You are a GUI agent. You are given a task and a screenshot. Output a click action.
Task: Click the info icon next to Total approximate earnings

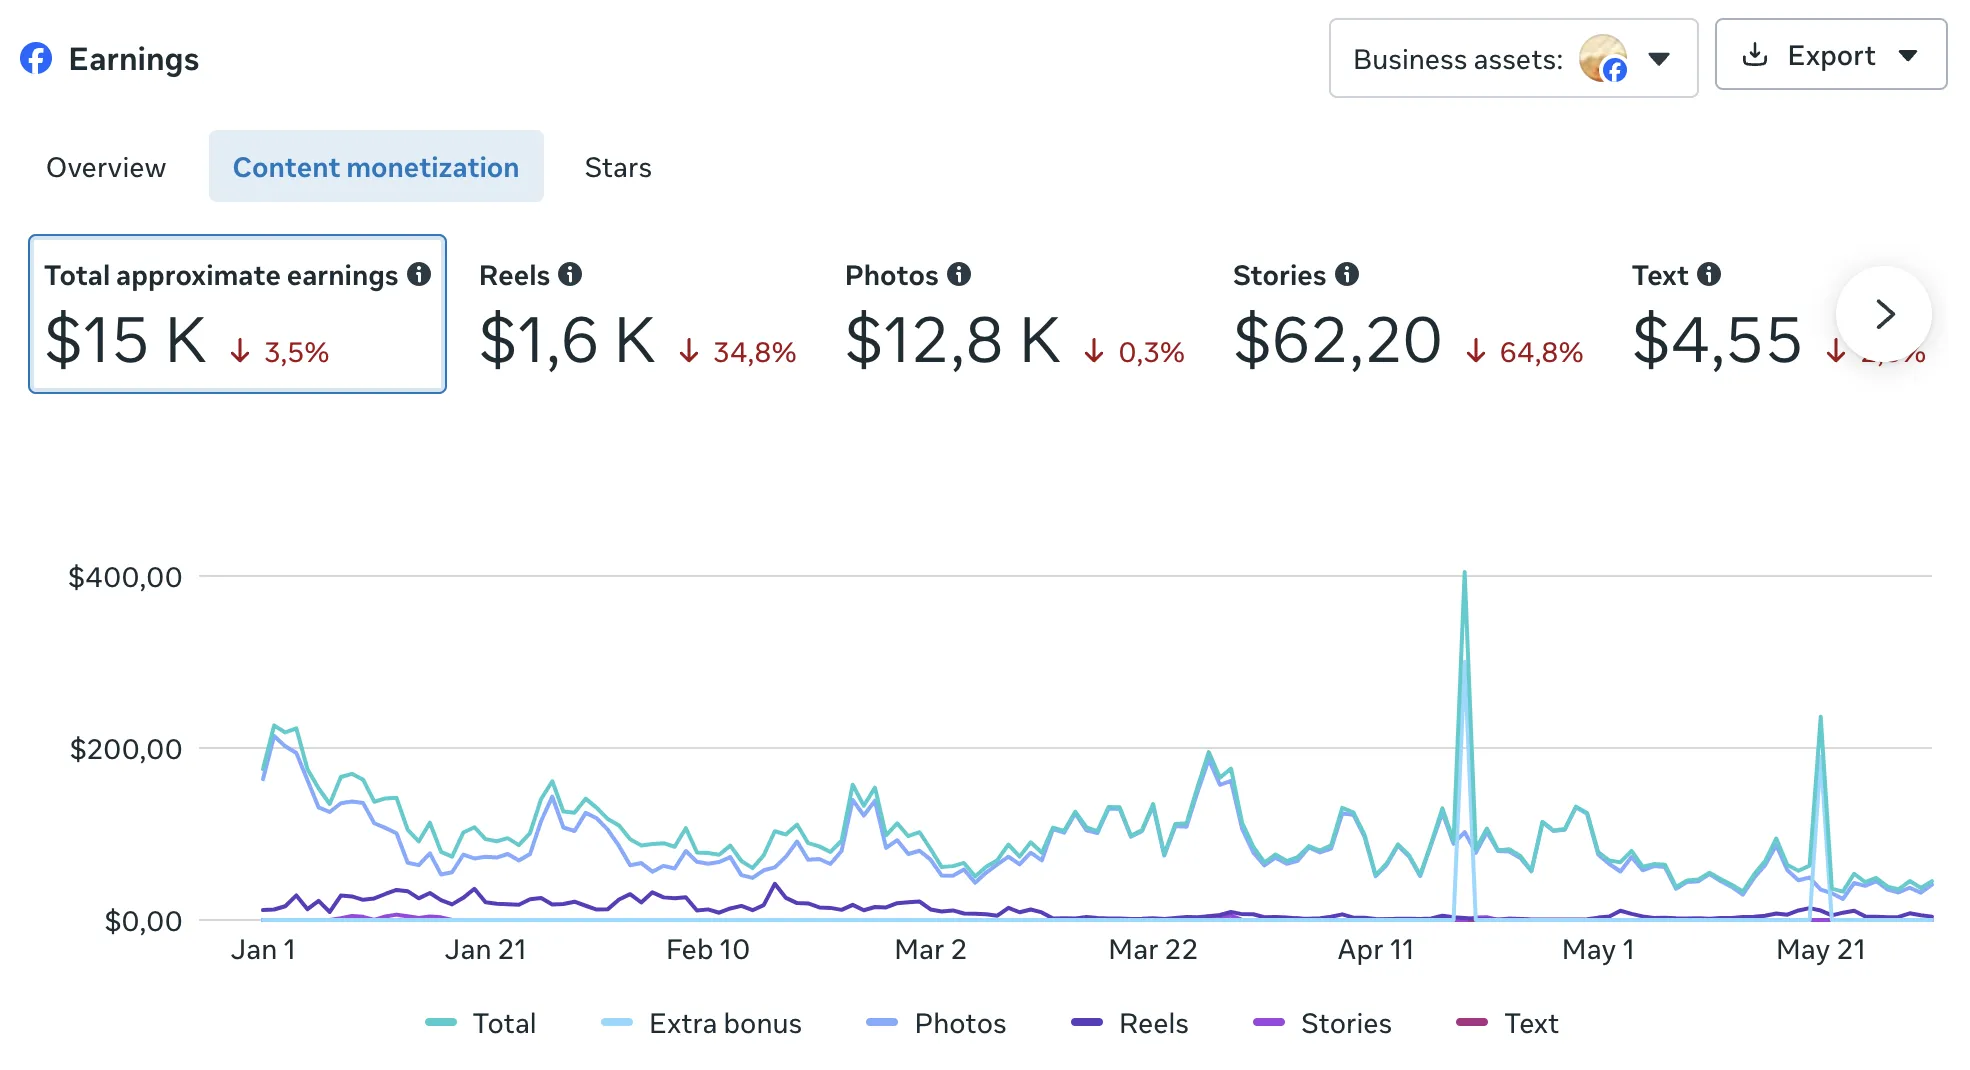[419, 274]
